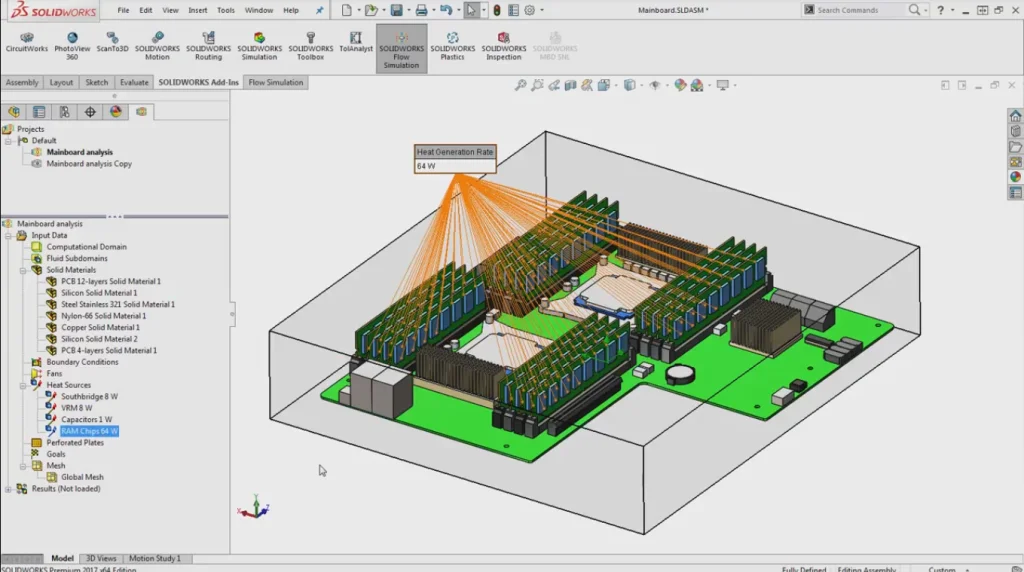Launch PhotoView 360 add-in
Screen dimensions: 1024x572
click(72, 46)
